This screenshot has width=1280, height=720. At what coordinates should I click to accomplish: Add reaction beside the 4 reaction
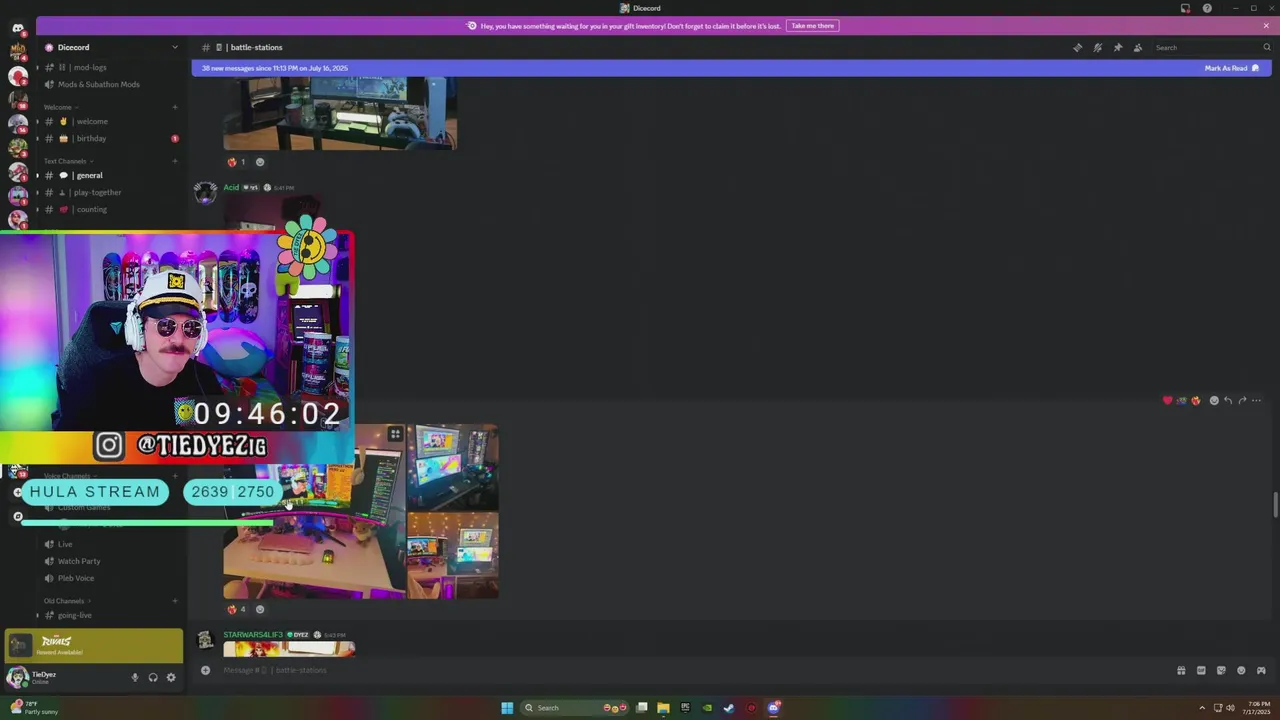pyautogui.click(x=260, y=609)
